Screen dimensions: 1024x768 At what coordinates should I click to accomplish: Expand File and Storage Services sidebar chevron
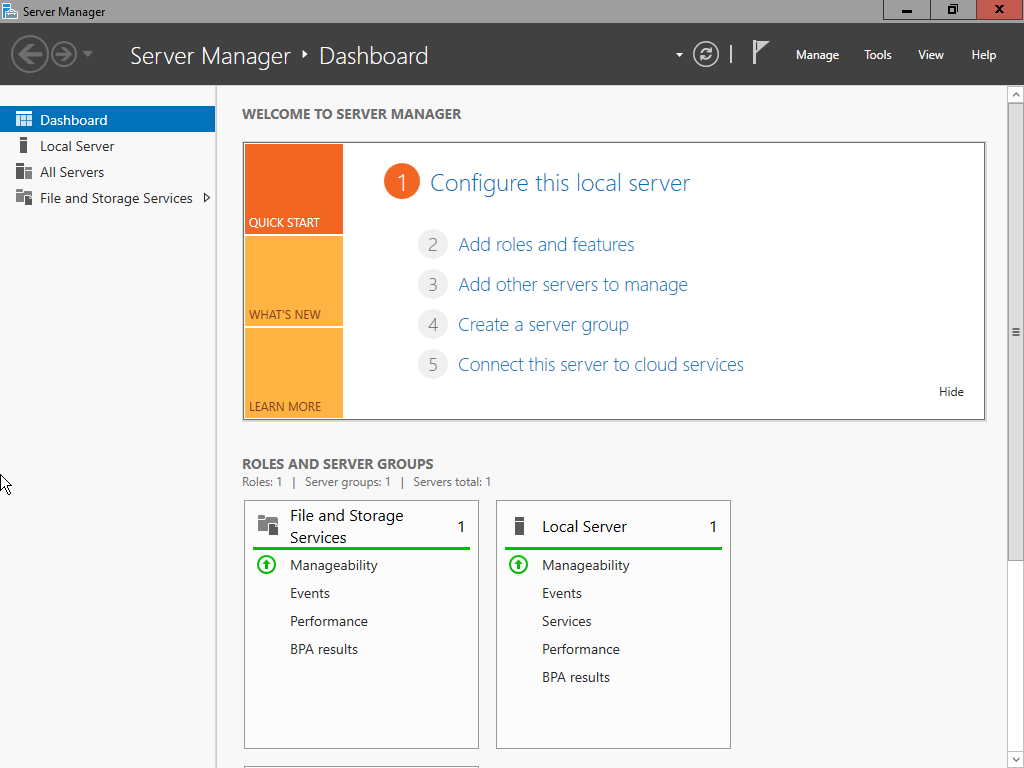(x=207, y=198)
